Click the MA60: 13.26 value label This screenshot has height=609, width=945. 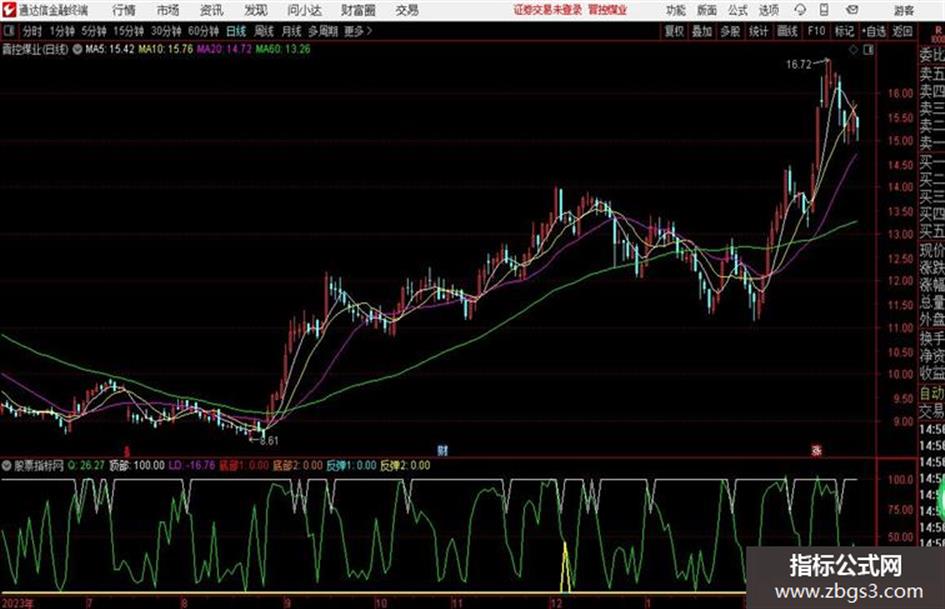[x=283, y=49]
